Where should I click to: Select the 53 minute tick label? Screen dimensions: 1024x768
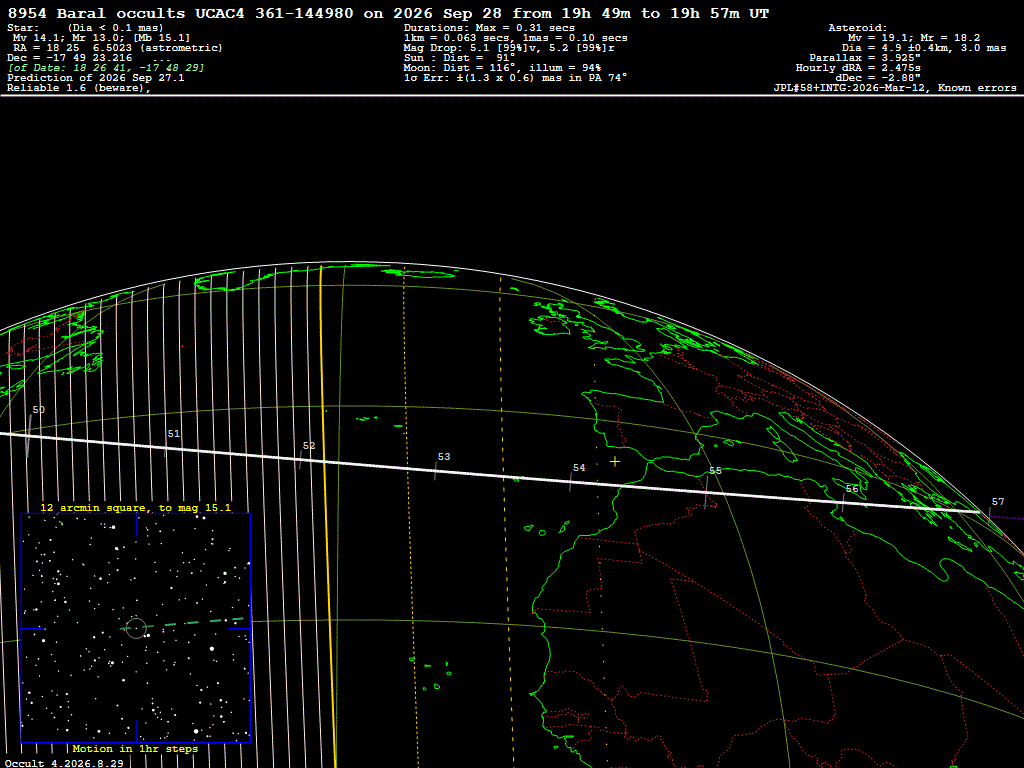point(444,457)
